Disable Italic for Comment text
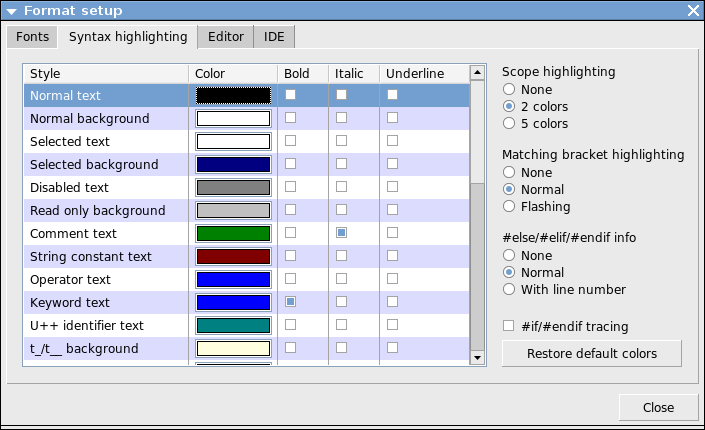The width and height of the screenshot is (705, 430). click(x=341, y=233)
